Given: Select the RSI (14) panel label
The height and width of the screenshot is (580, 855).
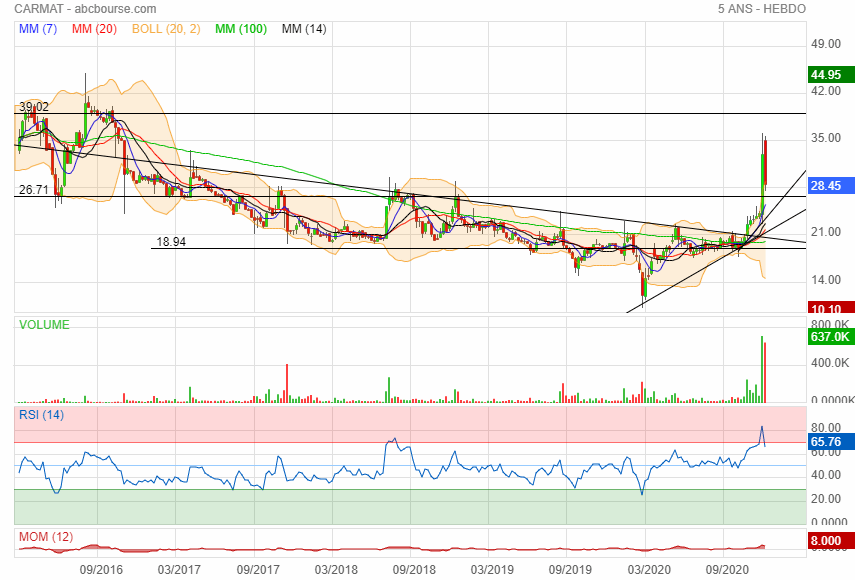Looking at the screenshot, I should [x=42, y=414].
